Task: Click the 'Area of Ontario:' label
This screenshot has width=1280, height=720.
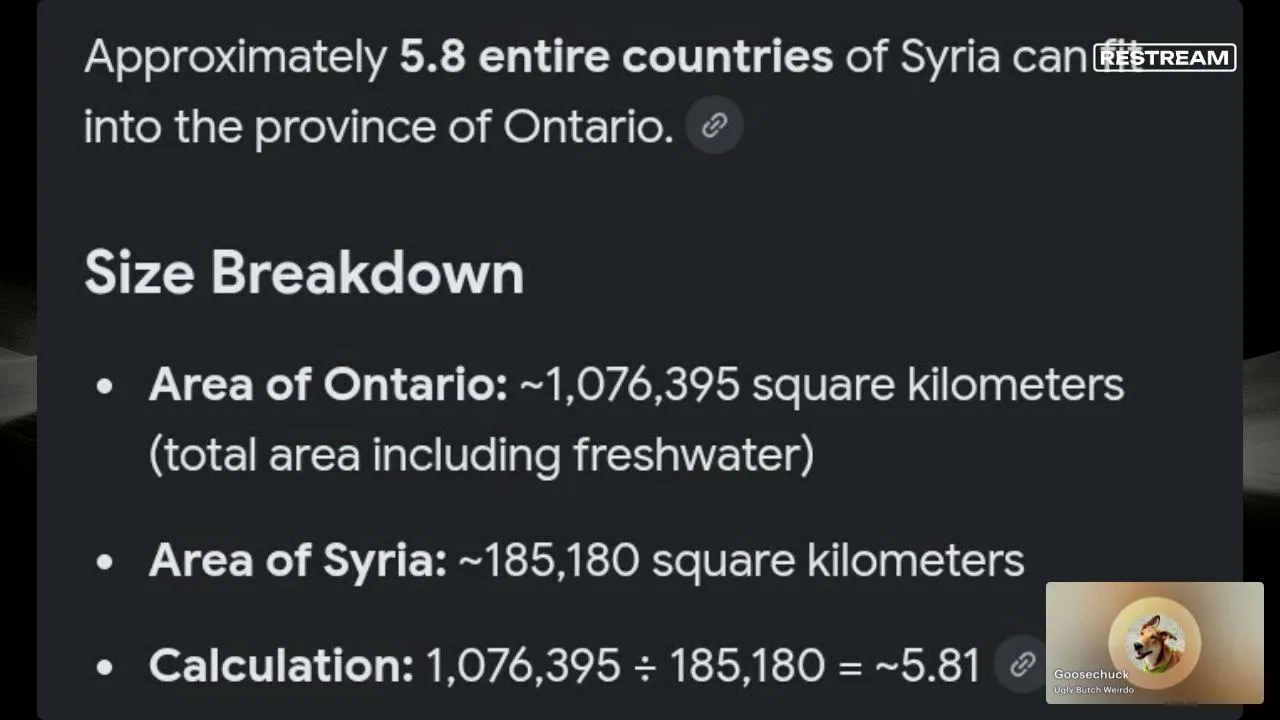Action: (x=328, y=385)
